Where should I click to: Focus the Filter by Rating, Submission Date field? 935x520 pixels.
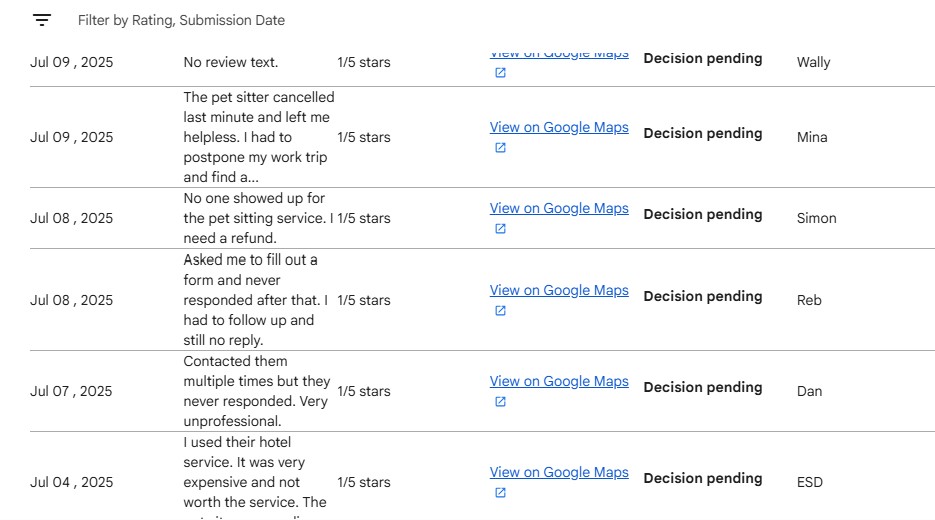pyautogui.click(x=181, y=20)
